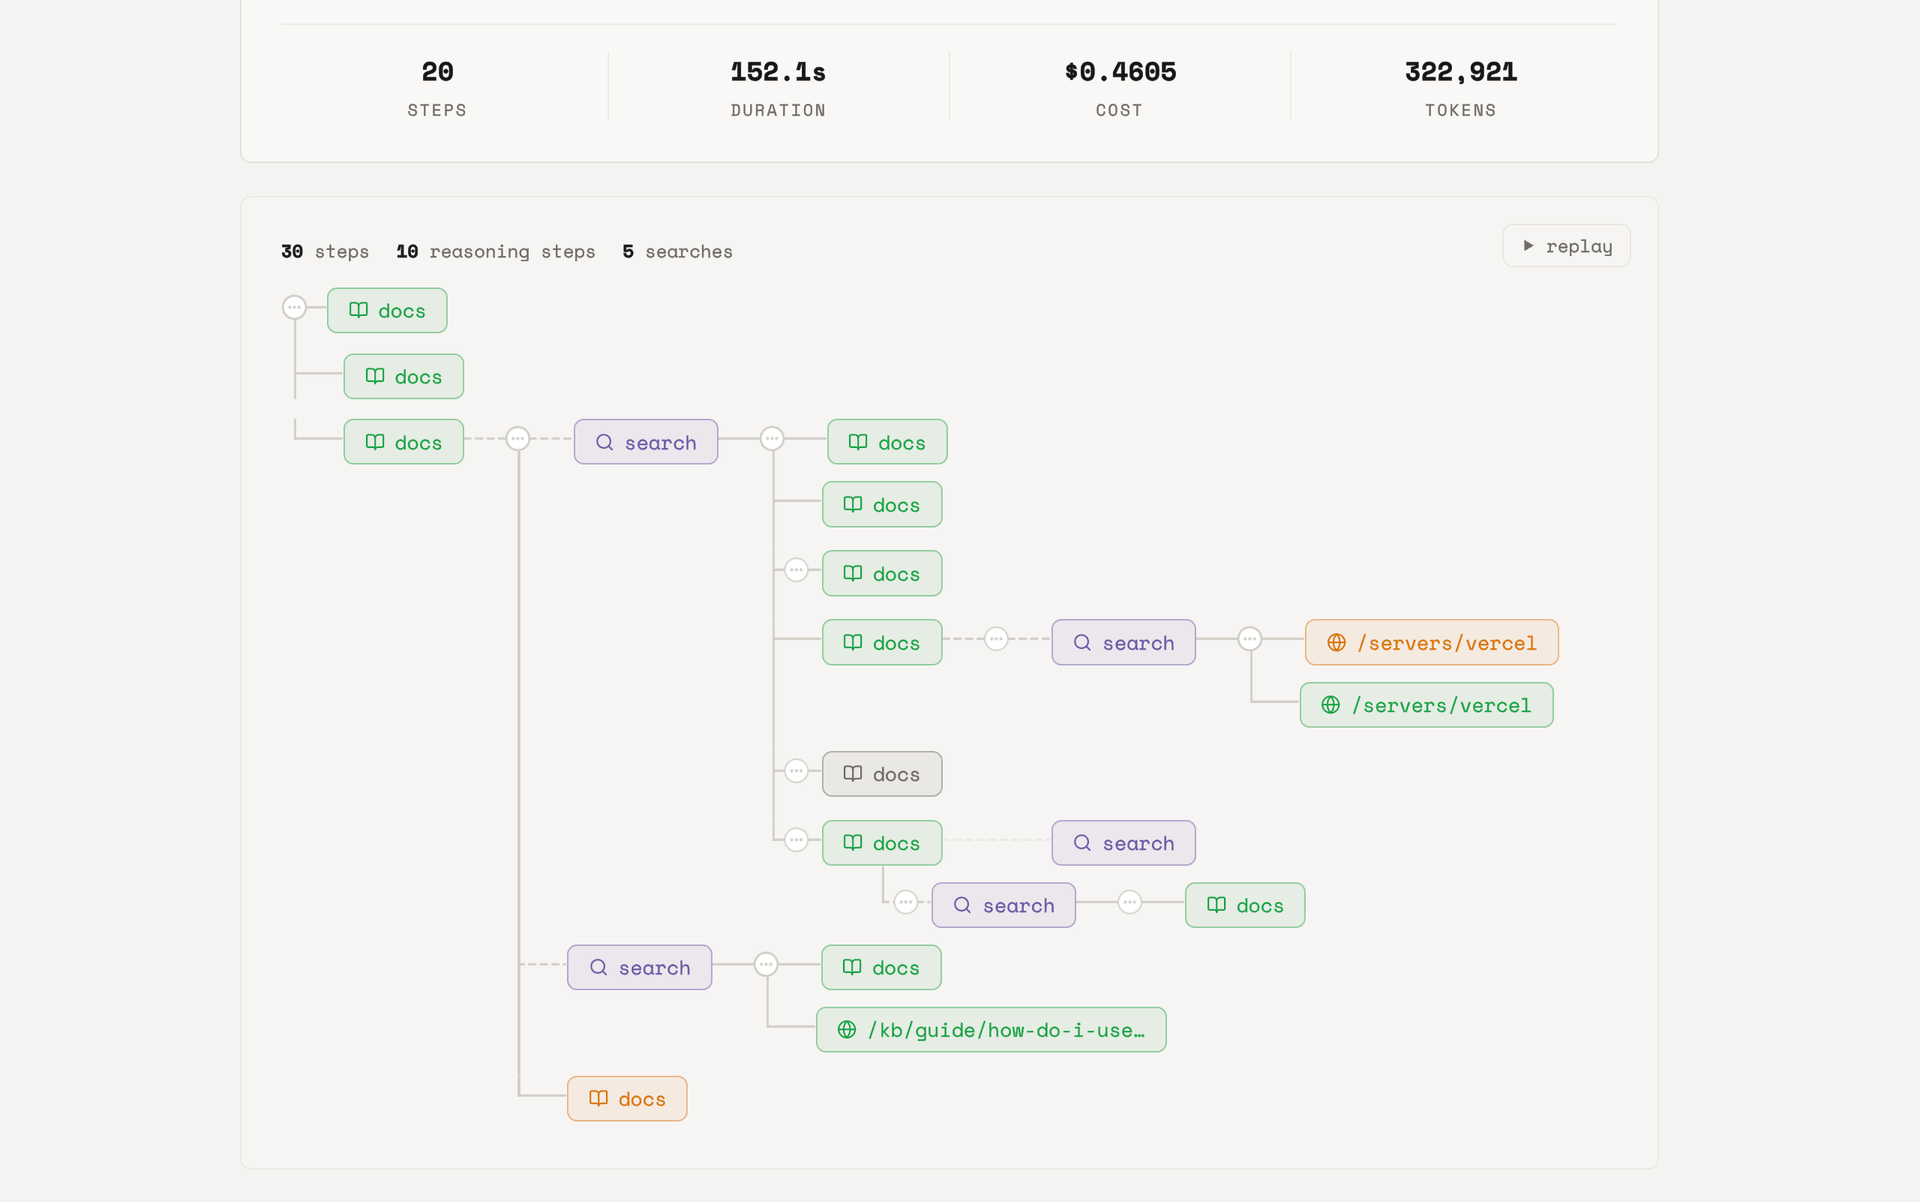Click globe icon on orange /servers/vercel node
The height and width of the screenshot is (1202, 1920).
pyautogui.click(x=1336, y=643)
